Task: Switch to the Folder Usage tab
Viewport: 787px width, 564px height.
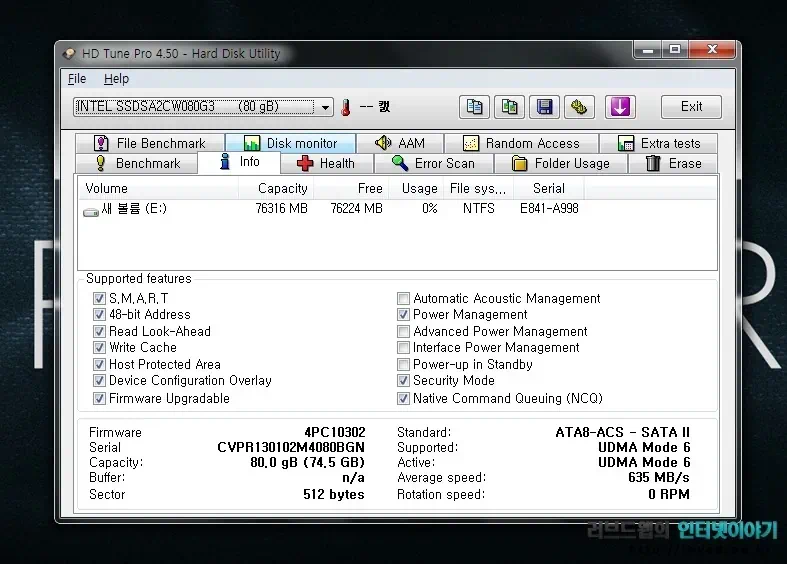Action: 561,164
